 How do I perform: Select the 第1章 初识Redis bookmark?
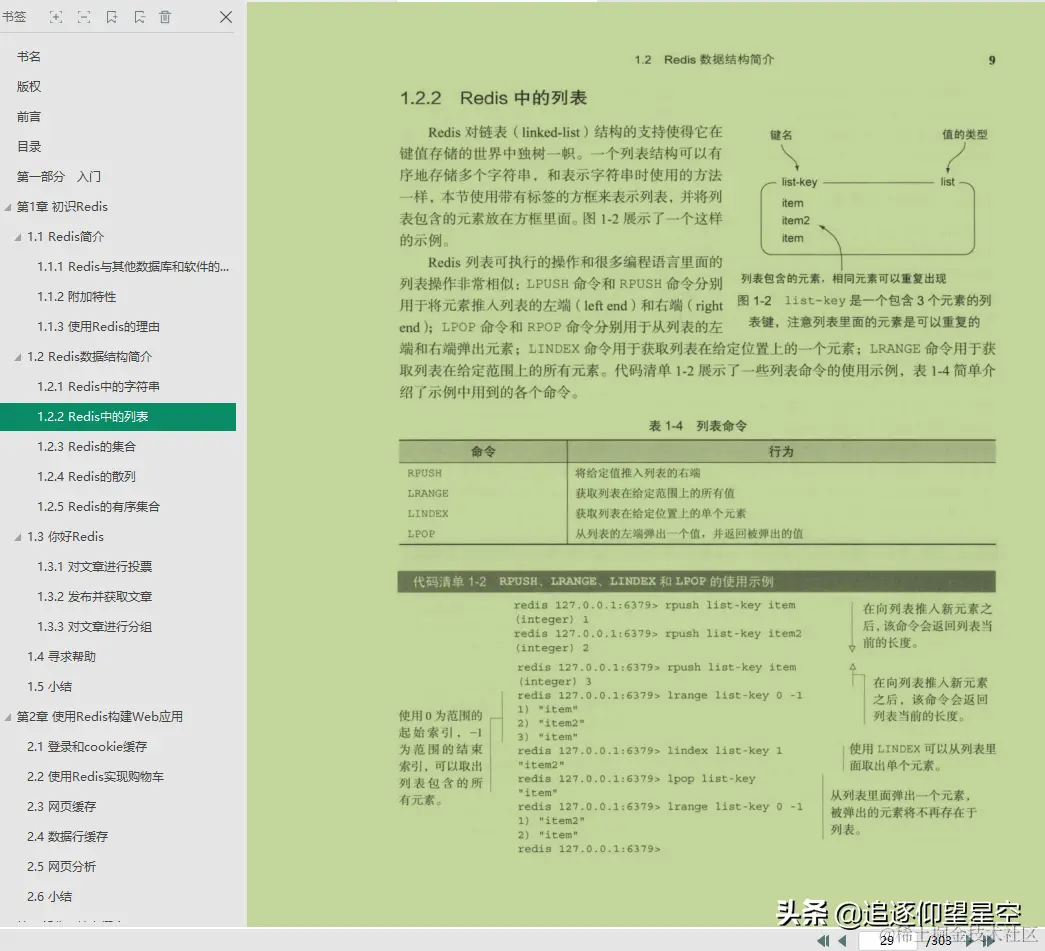(62, 207)
